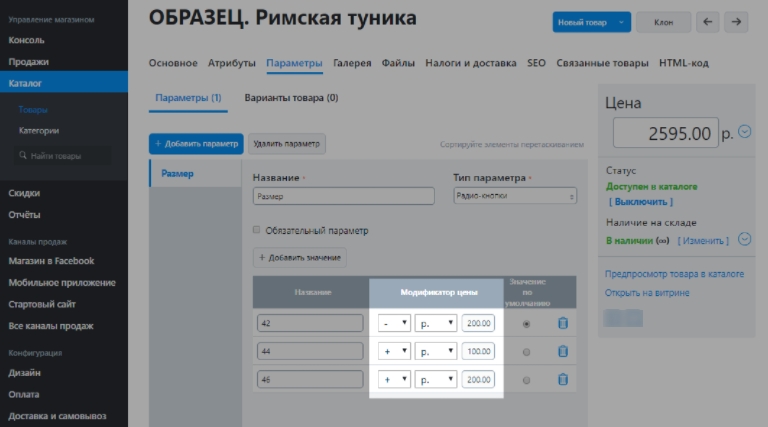Viewport: 768px width, 427px height.
Task: Click Клон button
Action: coord(664,22)
